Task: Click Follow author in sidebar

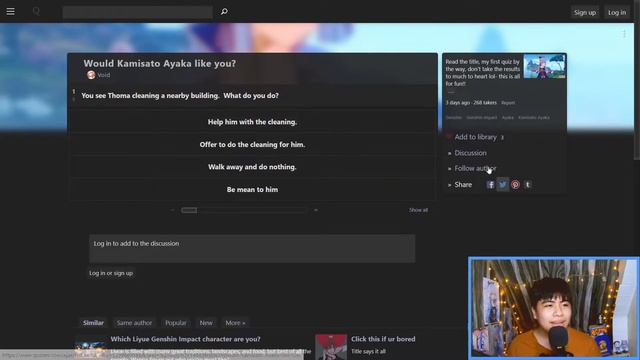Action: coord(475,168)
